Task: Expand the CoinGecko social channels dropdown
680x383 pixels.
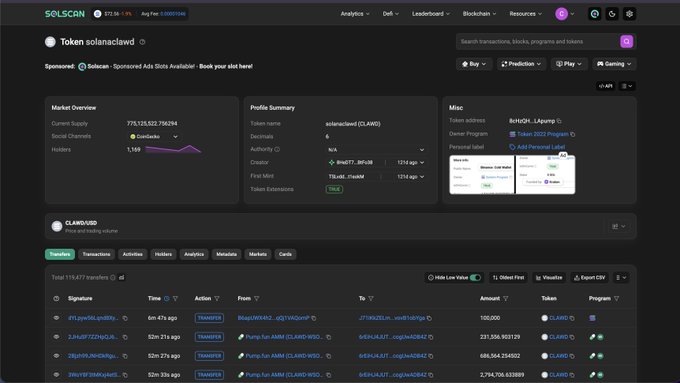Action: [153, 137]
